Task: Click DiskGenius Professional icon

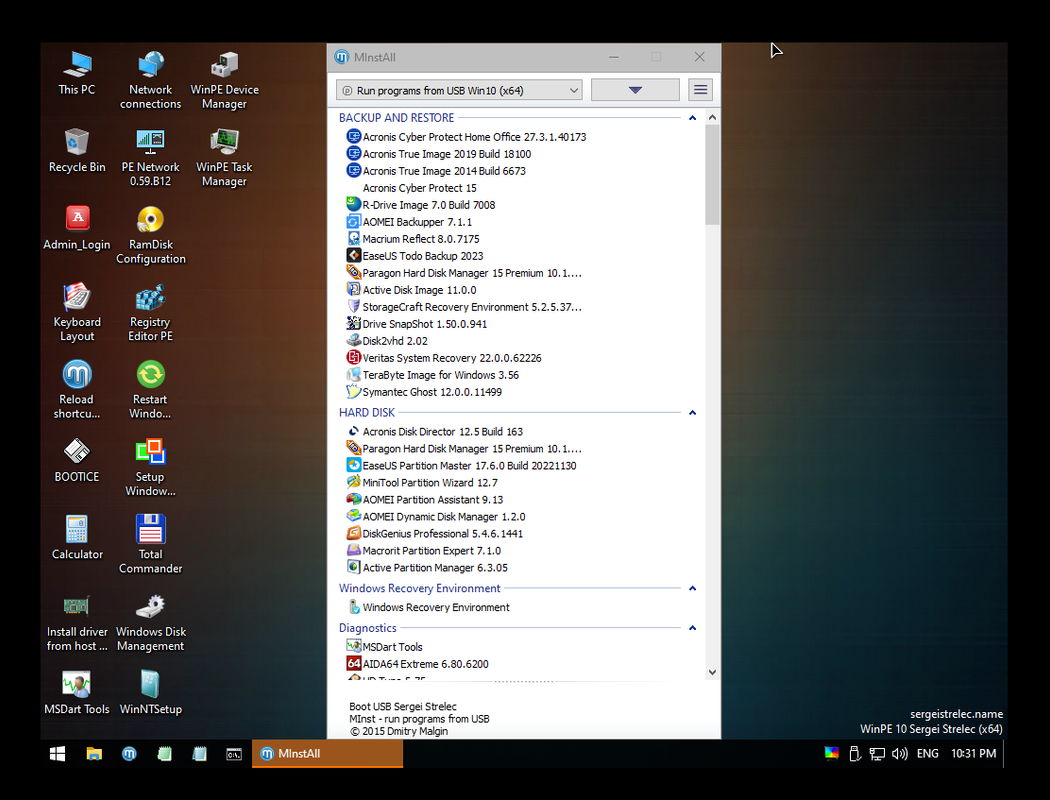Action: click(x=354, y=533)
